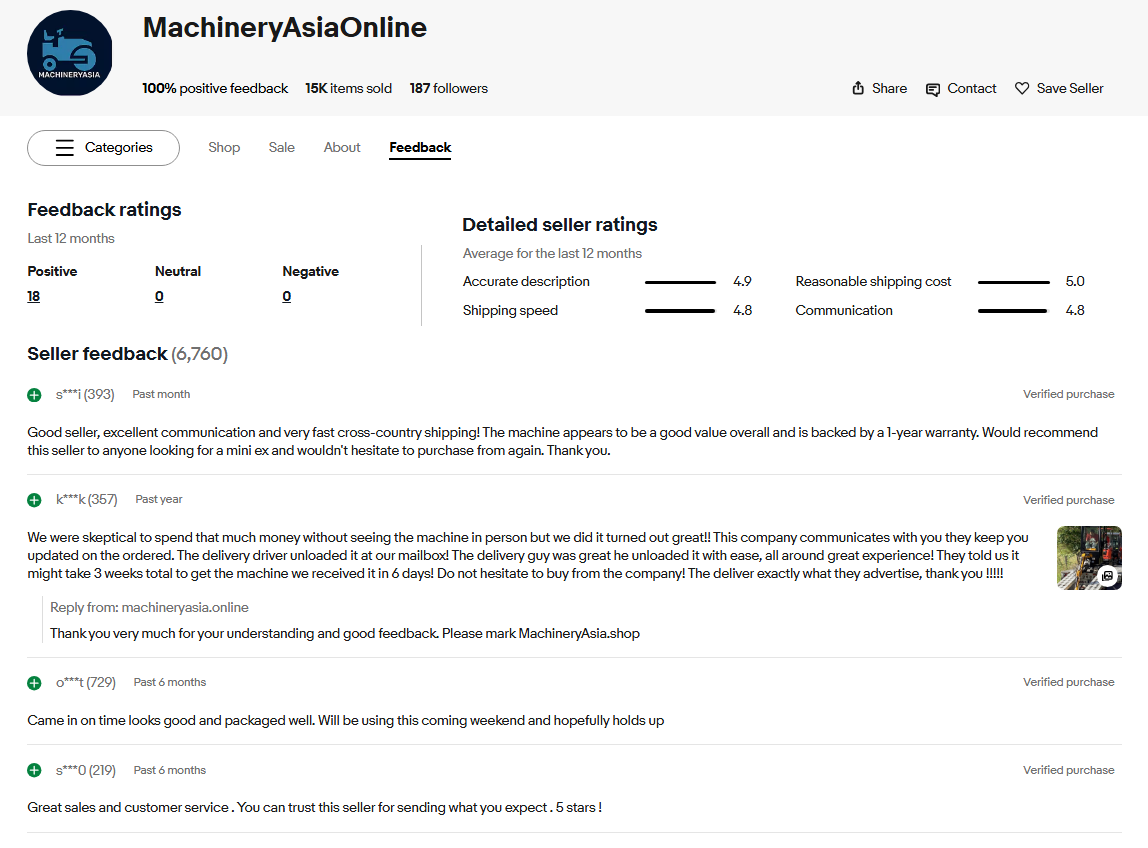Click green positive icon beside s***0 (219)
Image resolution: width=1148 pixels, height=848 pixels.
(x=34, y=770)
